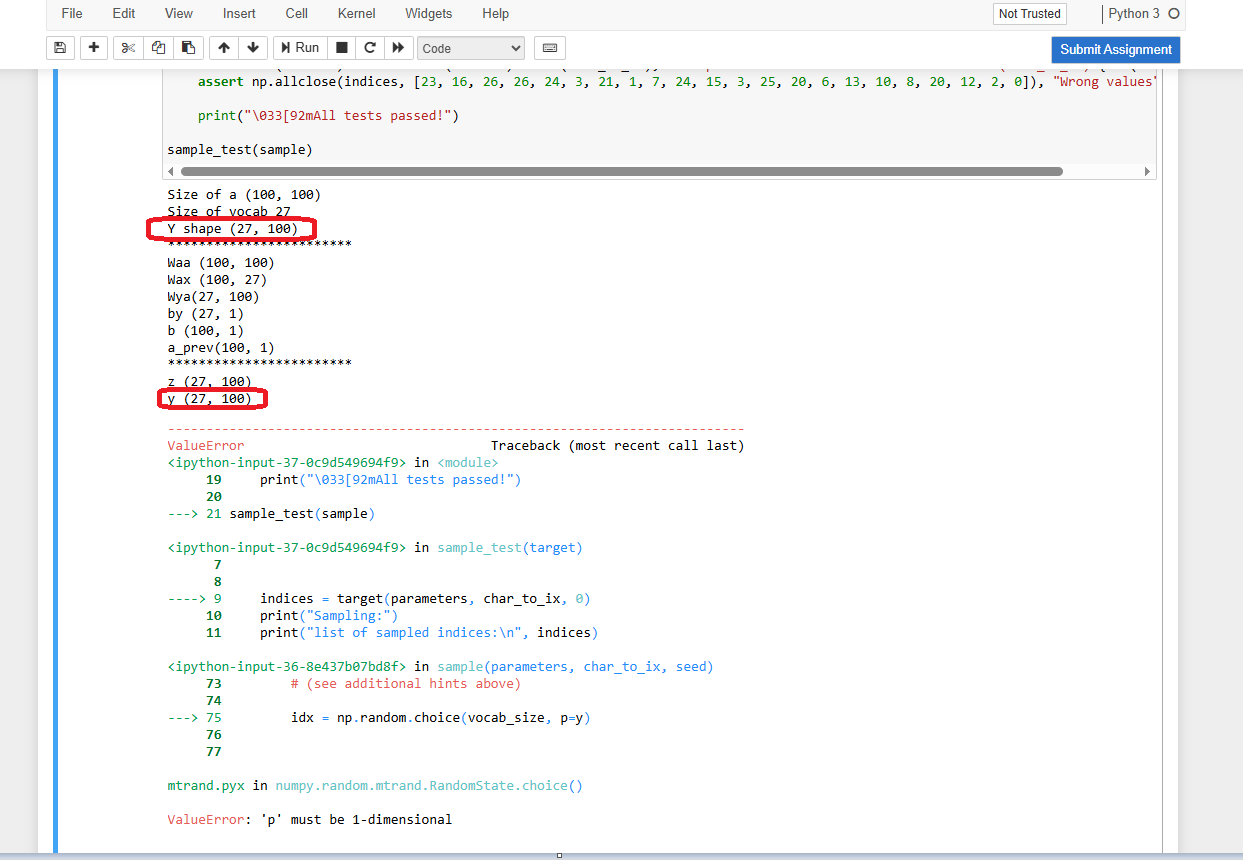This screenshot has height=860, width=1243.
Task: Open the Kernel menu
Action: [357, 14]
